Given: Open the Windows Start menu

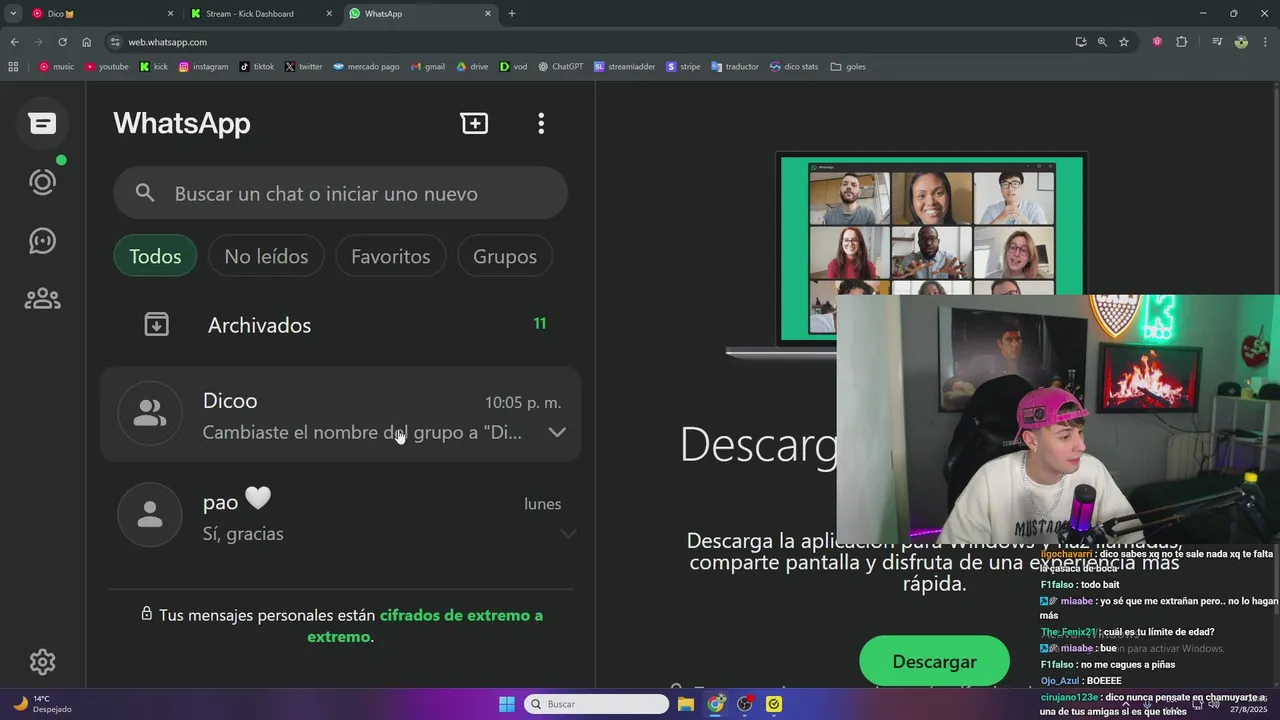Looking at the screenshot, I should 506,704.
